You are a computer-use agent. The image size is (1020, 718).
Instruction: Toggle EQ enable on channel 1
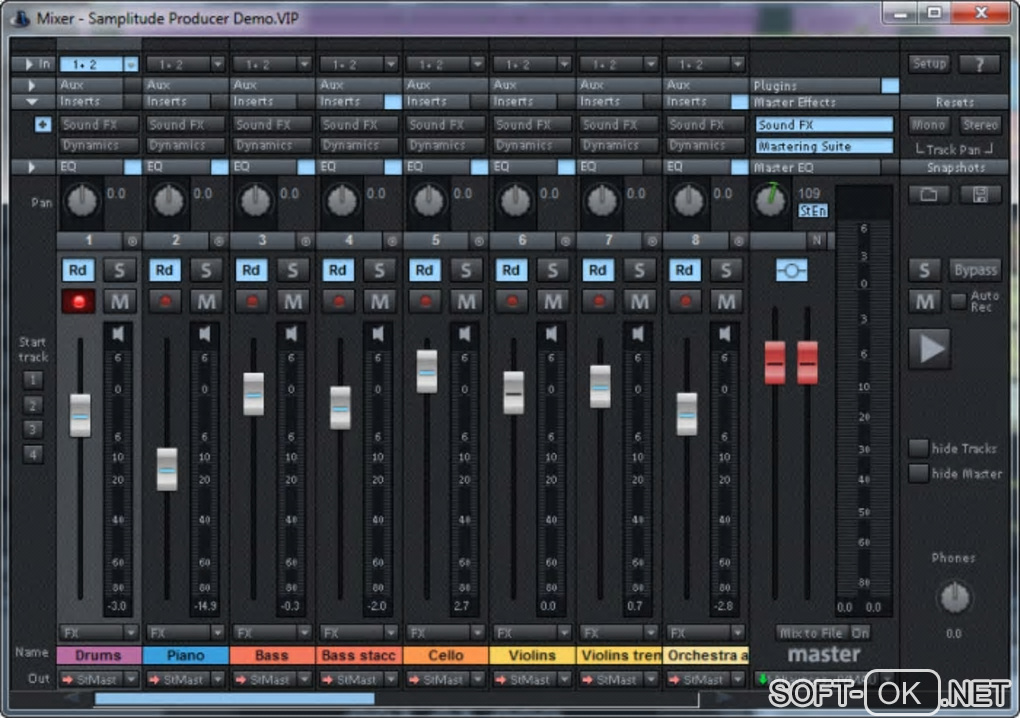tap(133, 167)
